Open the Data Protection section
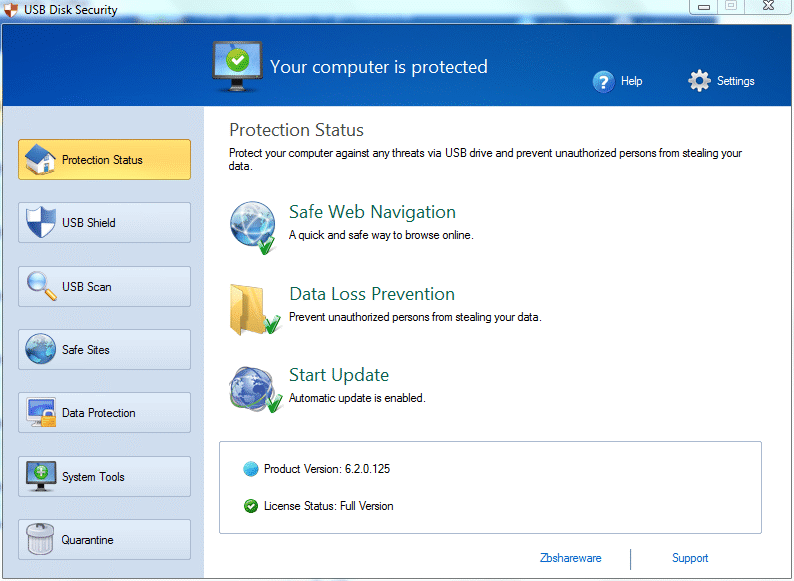The height and width of the screenshot is (581, 794). [104, 412]
